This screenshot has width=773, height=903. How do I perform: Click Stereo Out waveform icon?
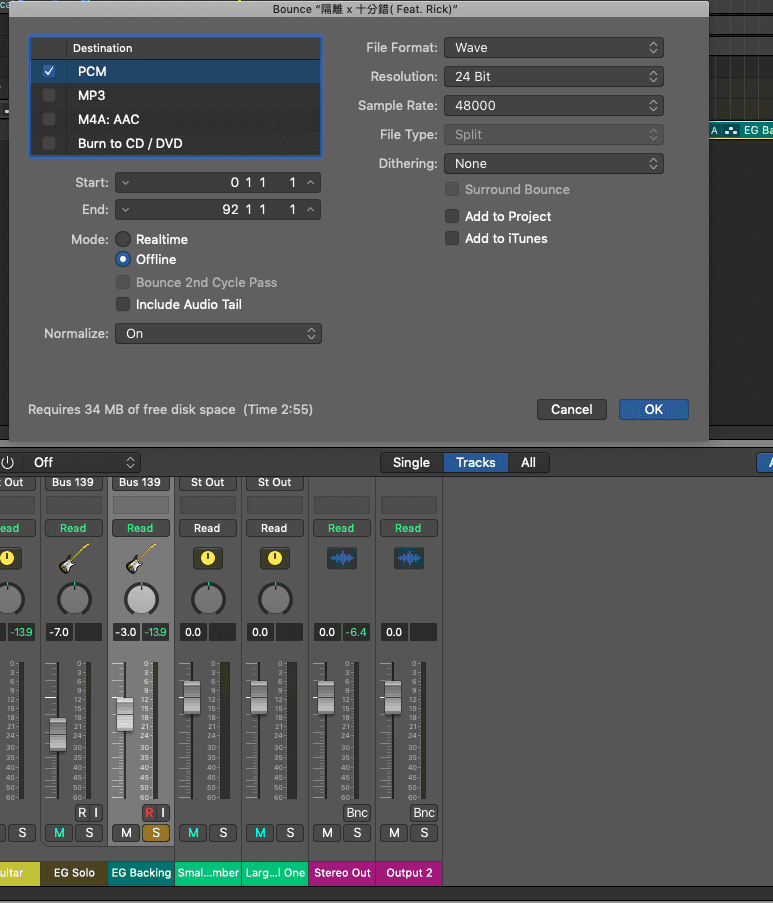pos(342,558)
